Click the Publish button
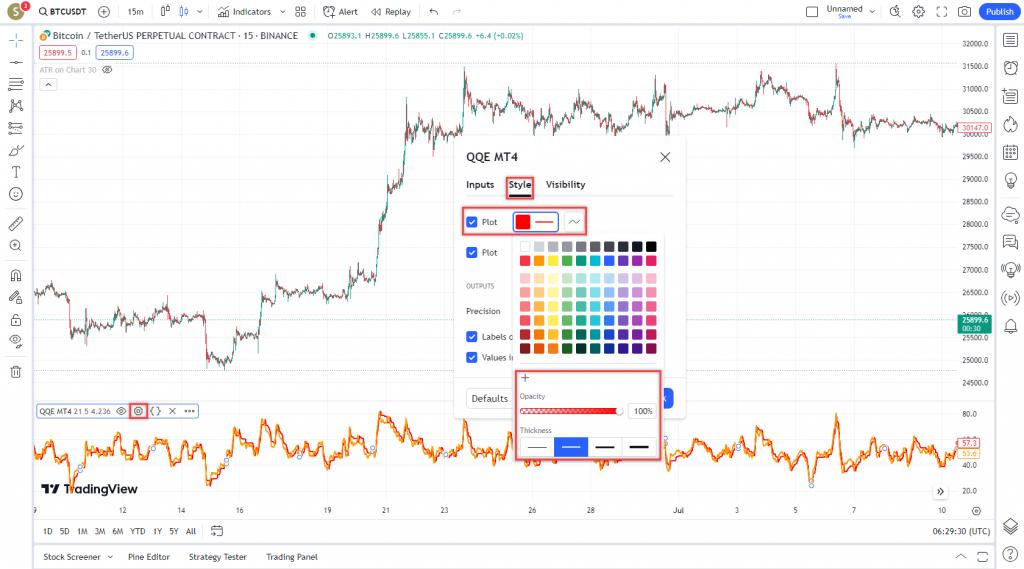 [x=999, y=12]
